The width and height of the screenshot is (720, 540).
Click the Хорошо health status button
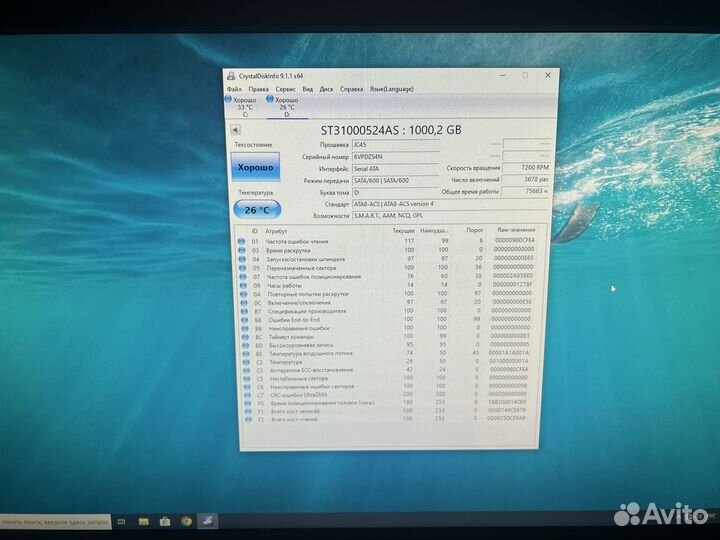[x=255, y=167]
